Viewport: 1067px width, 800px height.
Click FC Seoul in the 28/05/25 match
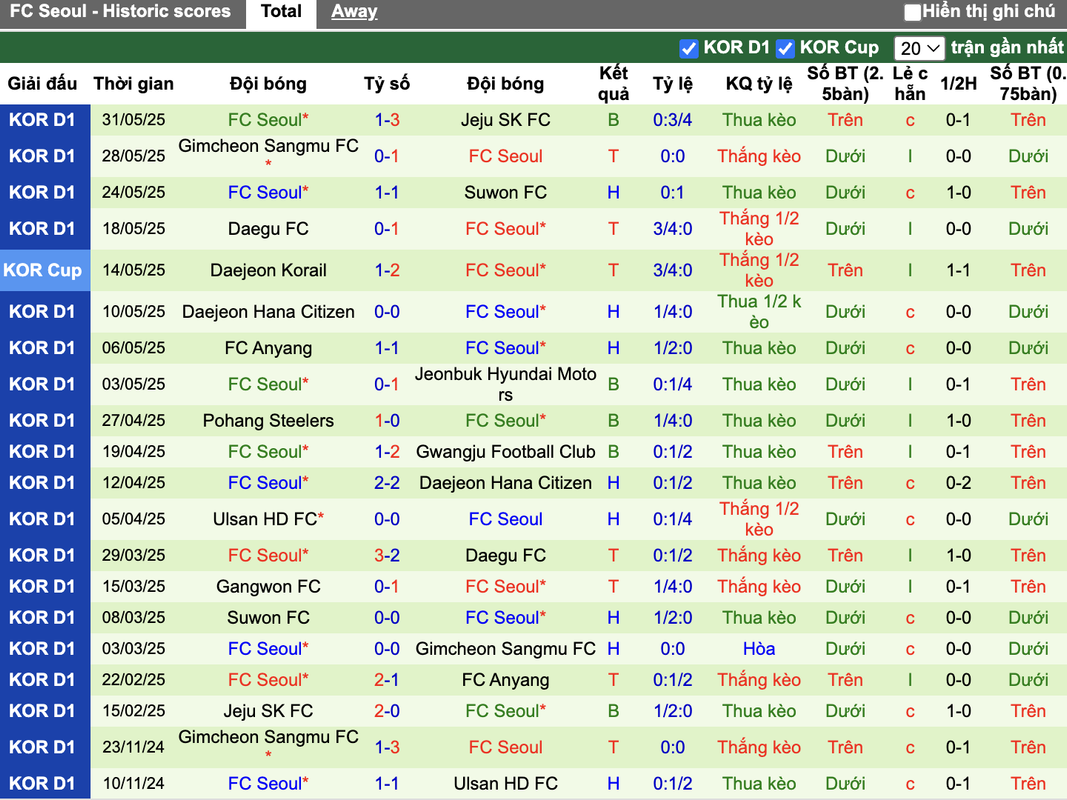click(x=506, y=156)
